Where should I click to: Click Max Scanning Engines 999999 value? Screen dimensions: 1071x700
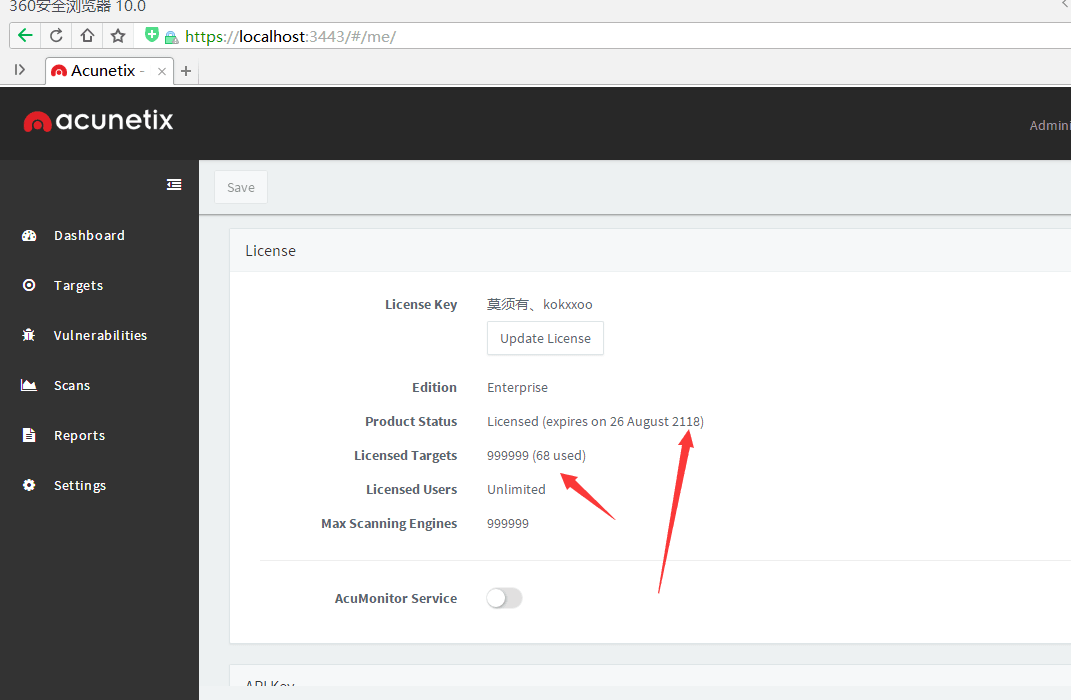point(507,524)
